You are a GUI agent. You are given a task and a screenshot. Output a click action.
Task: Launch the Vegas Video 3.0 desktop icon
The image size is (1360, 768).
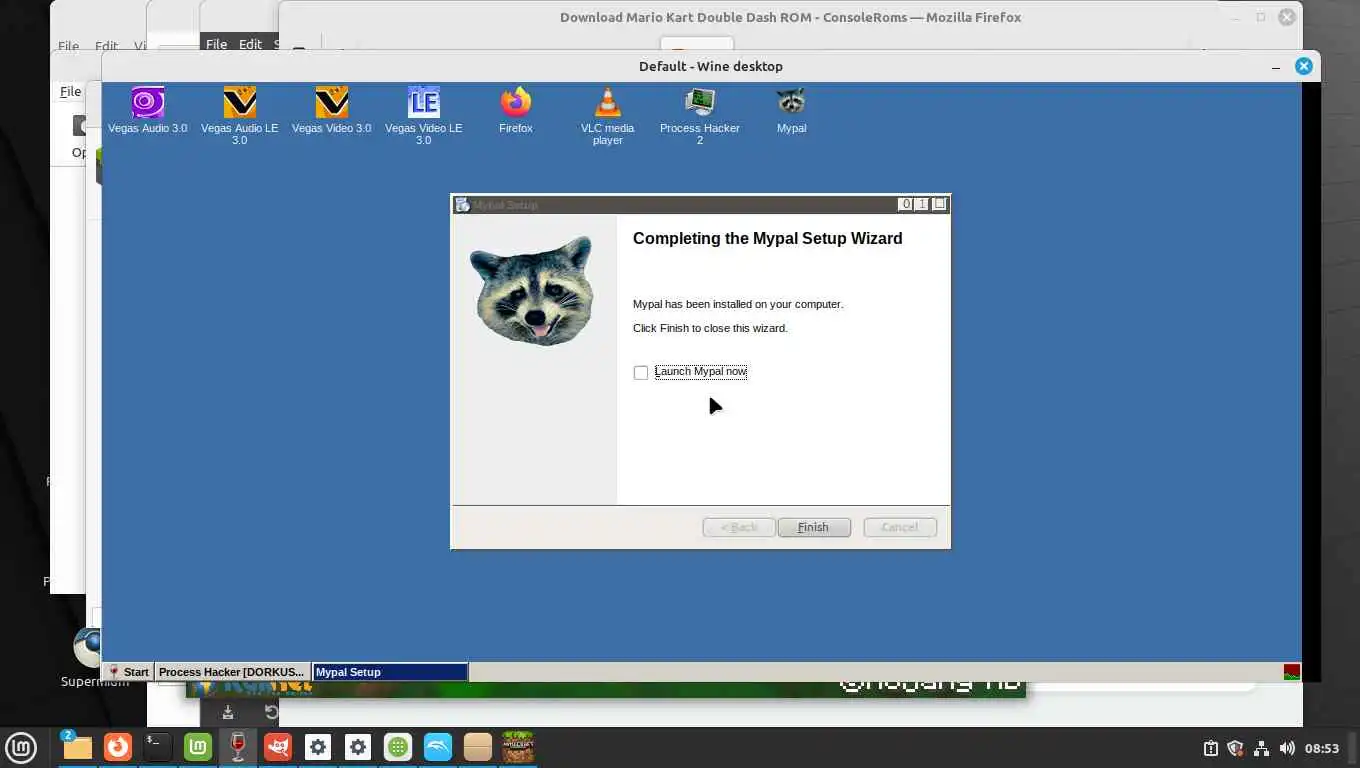click(x=331, y=110)
